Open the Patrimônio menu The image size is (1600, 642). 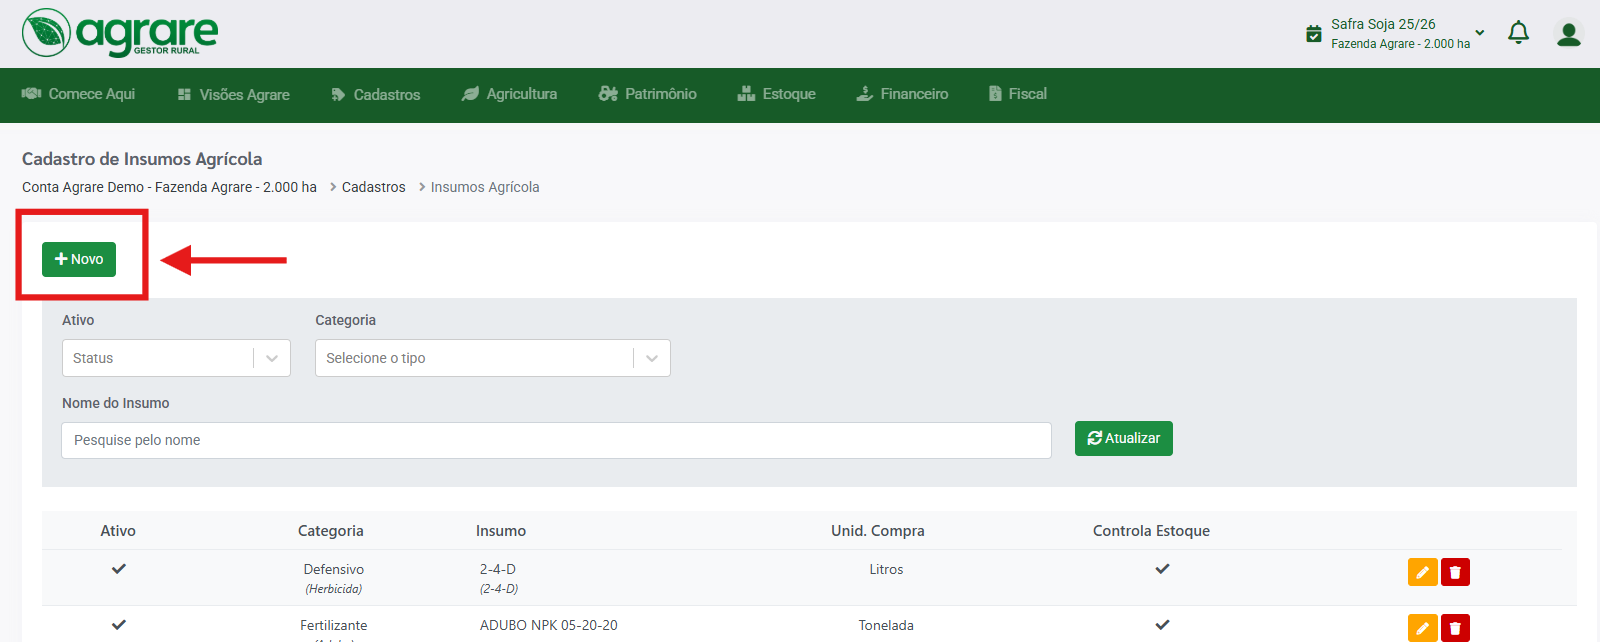[648, 94]
